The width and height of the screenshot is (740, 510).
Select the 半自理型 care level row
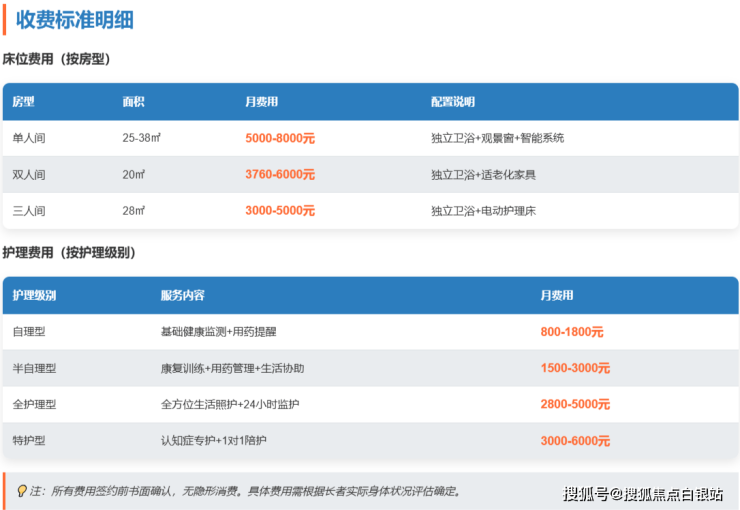(34, 368)
